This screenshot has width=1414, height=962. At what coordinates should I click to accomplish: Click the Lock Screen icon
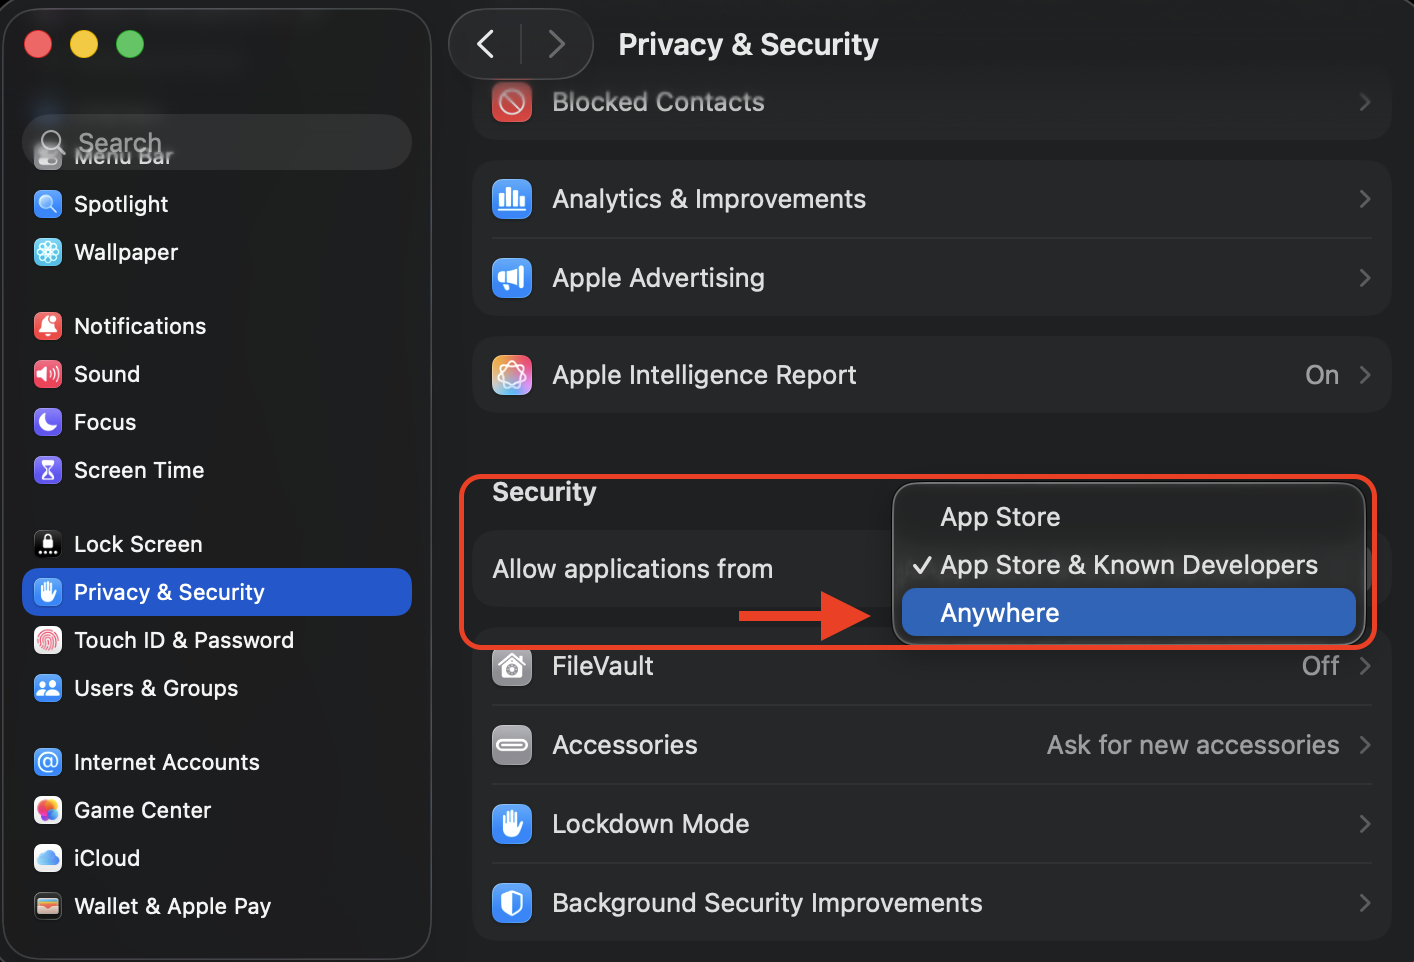[x=48, y=544]
